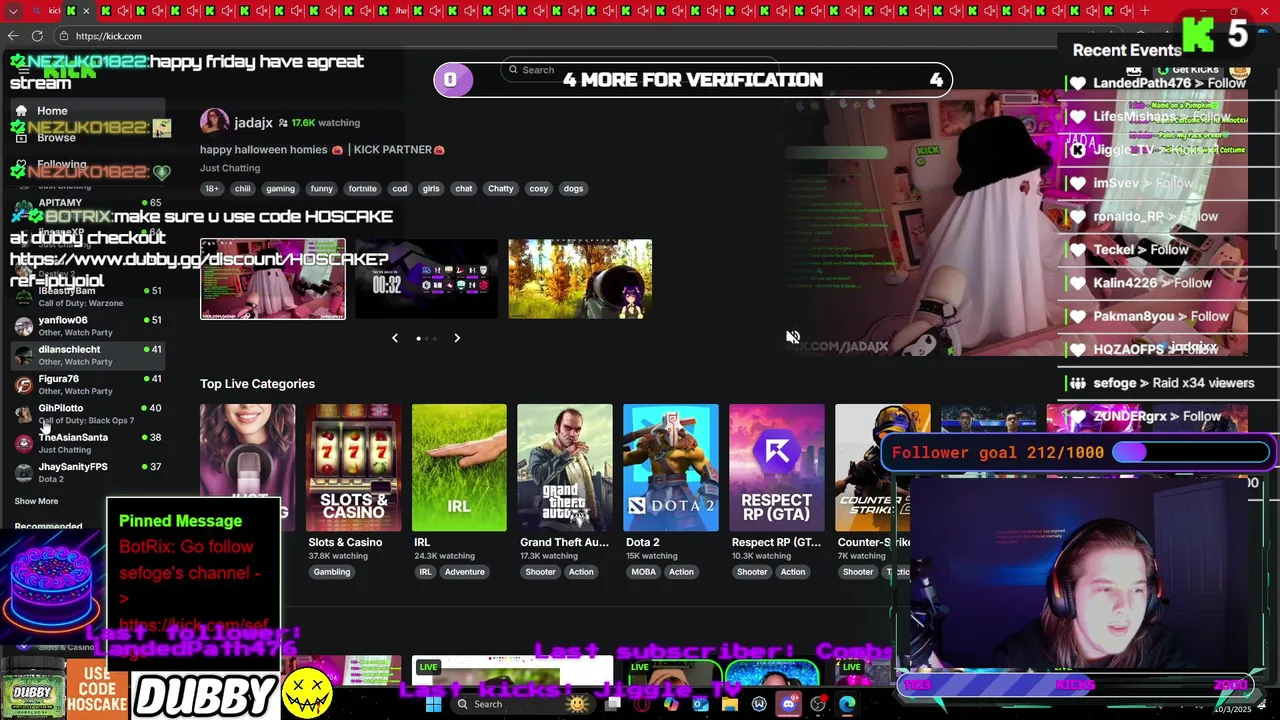Switch to Discord in the taskbar
This screenshot has height=720, width=1280.
coord(789,704)
